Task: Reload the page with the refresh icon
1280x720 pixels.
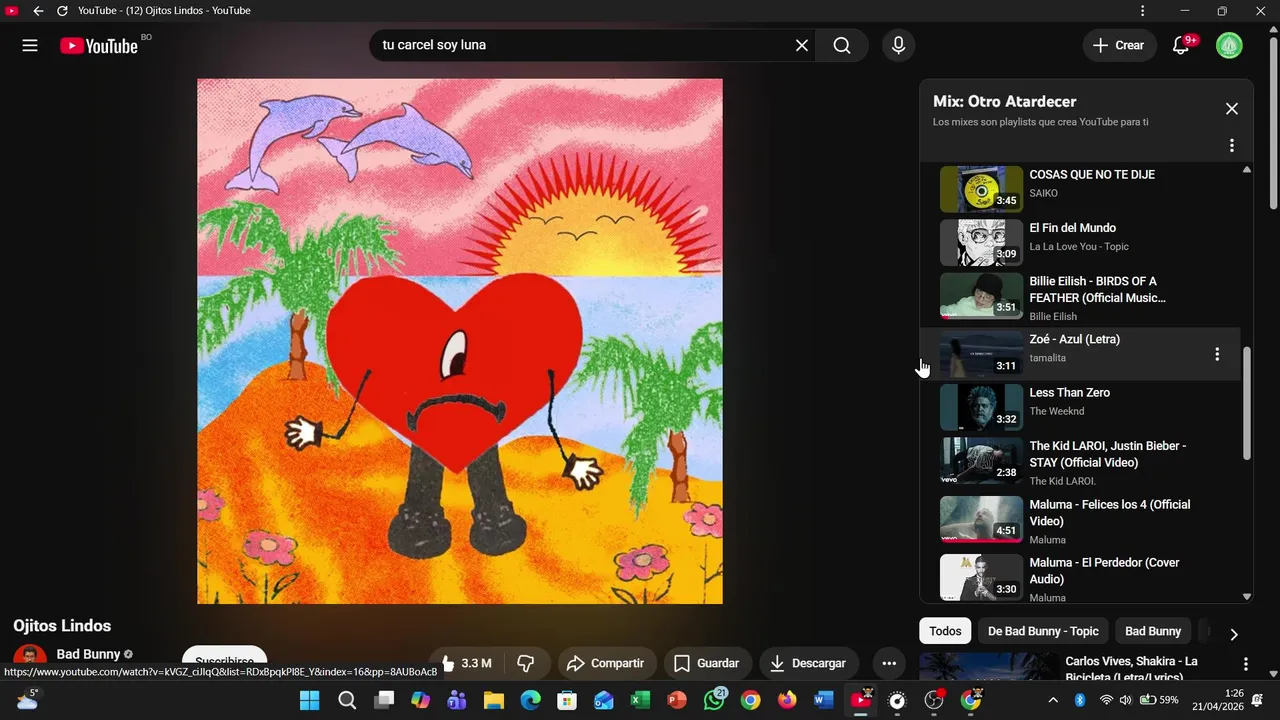Action: pyautogui.click(x=62, y=11)
